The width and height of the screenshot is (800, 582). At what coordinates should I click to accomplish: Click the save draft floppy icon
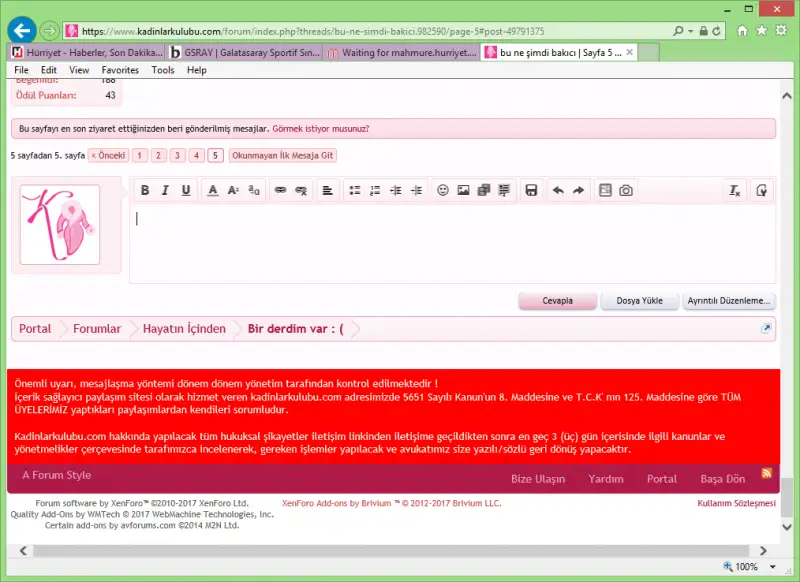pyautogui.click(x=531, y=190)
